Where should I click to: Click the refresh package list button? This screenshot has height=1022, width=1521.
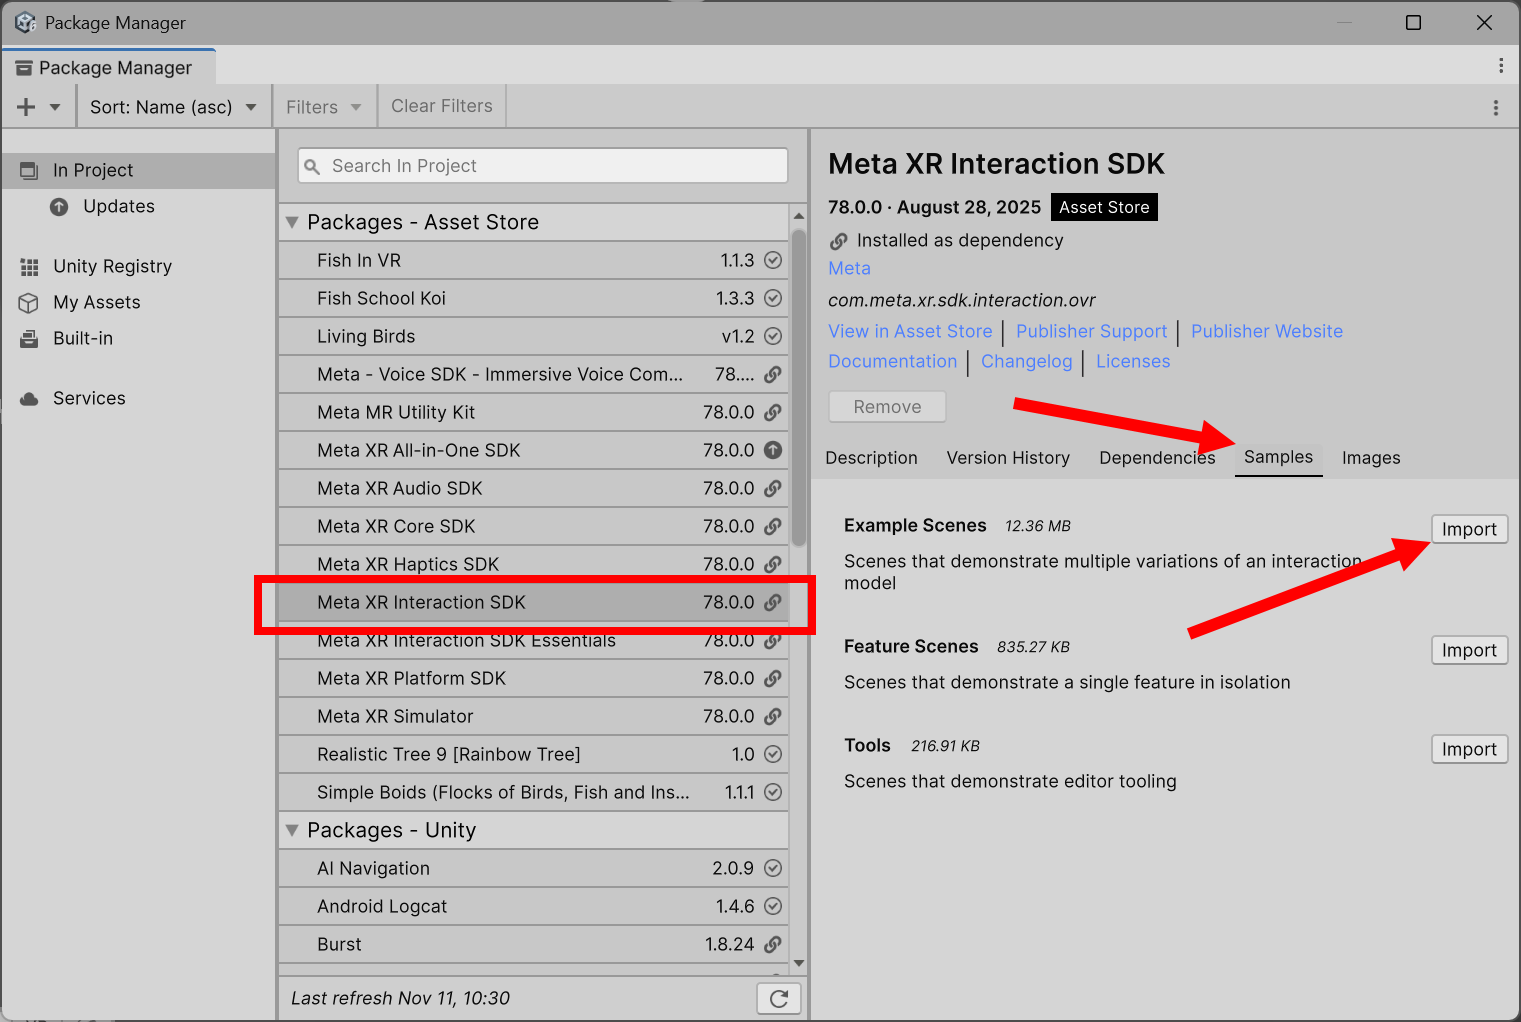point(779,998)
